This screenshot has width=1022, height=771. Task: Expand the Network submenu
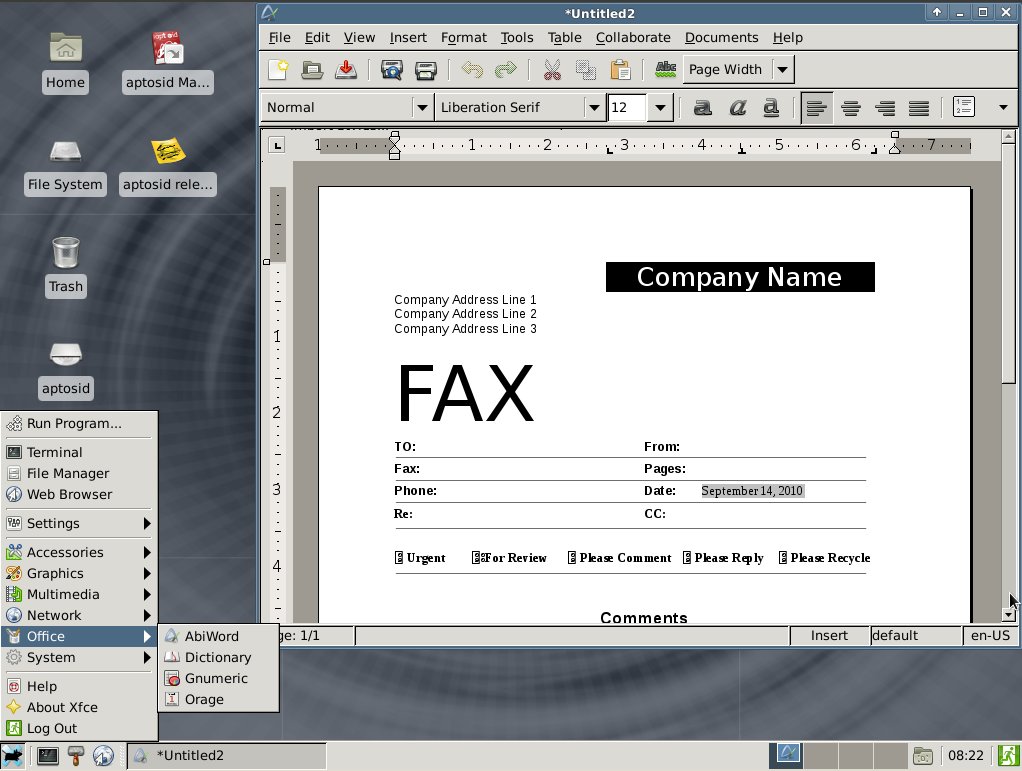[79, 615]
